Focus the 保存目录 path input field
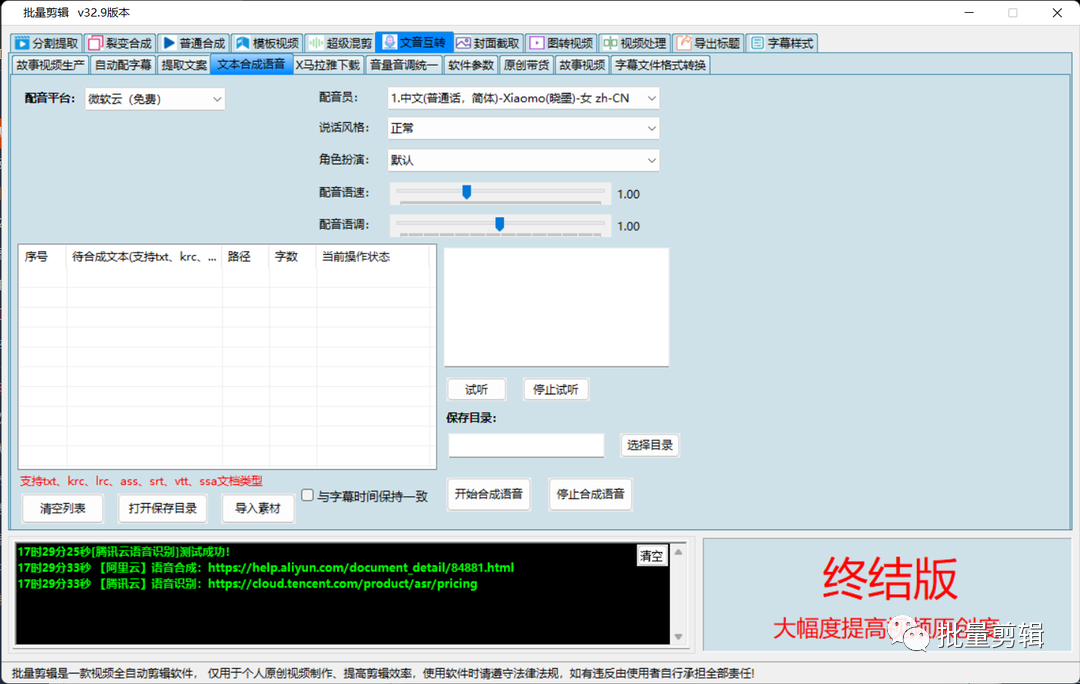The height and width of the screenshot is (684, 1080). tap(526, 445)
